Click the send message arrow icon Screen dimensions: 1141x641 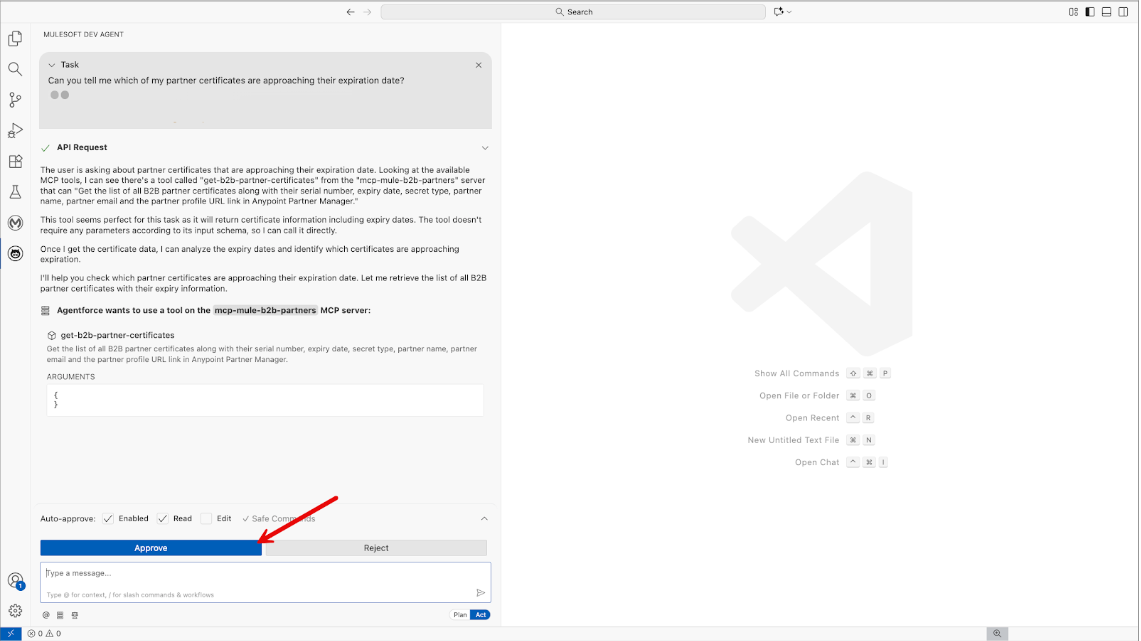click(x=480, y=593)
